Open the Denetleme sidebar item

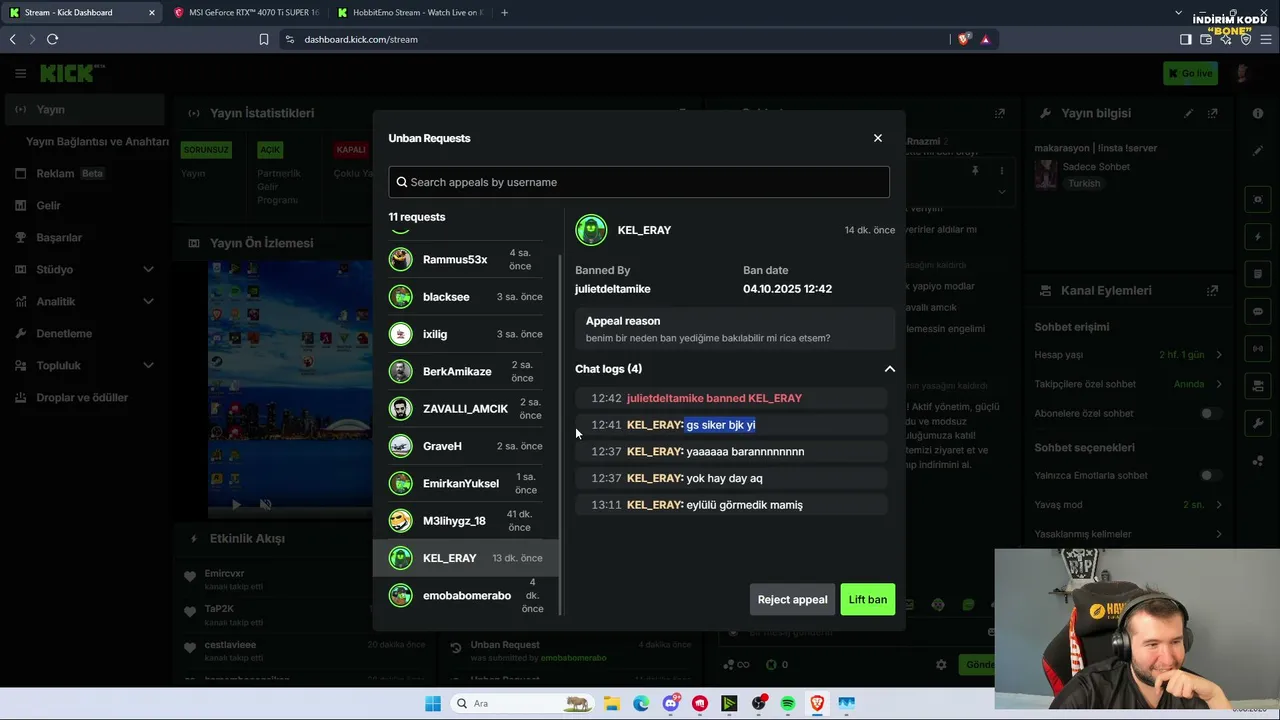tap(84, 333)
